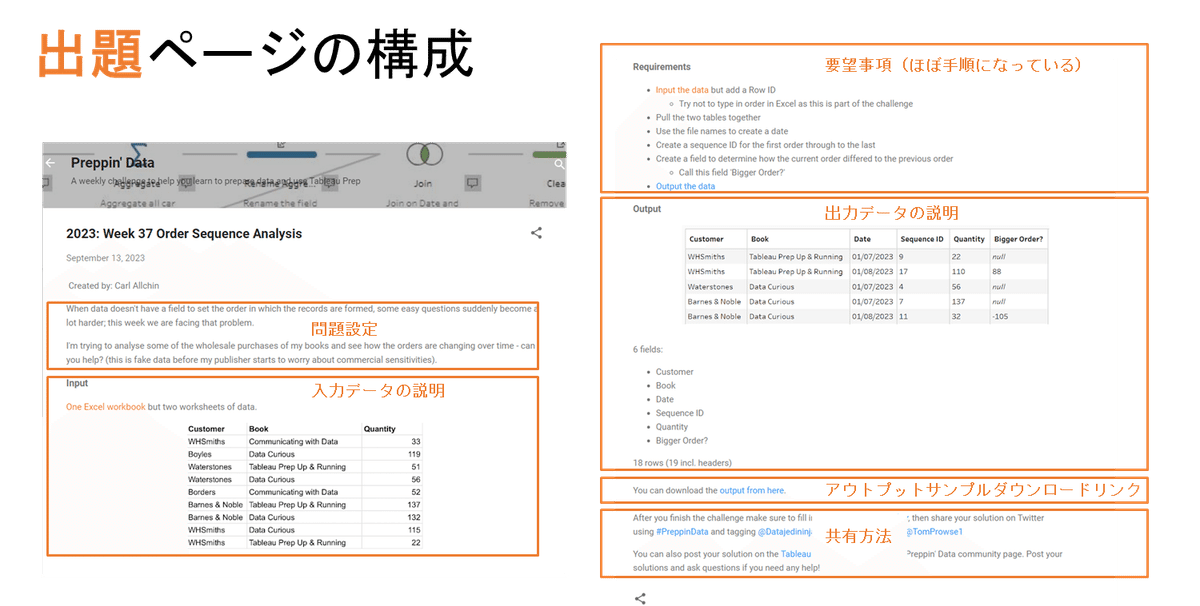
Task: Open the 'Input the data' link
Action: coord(682,90)
